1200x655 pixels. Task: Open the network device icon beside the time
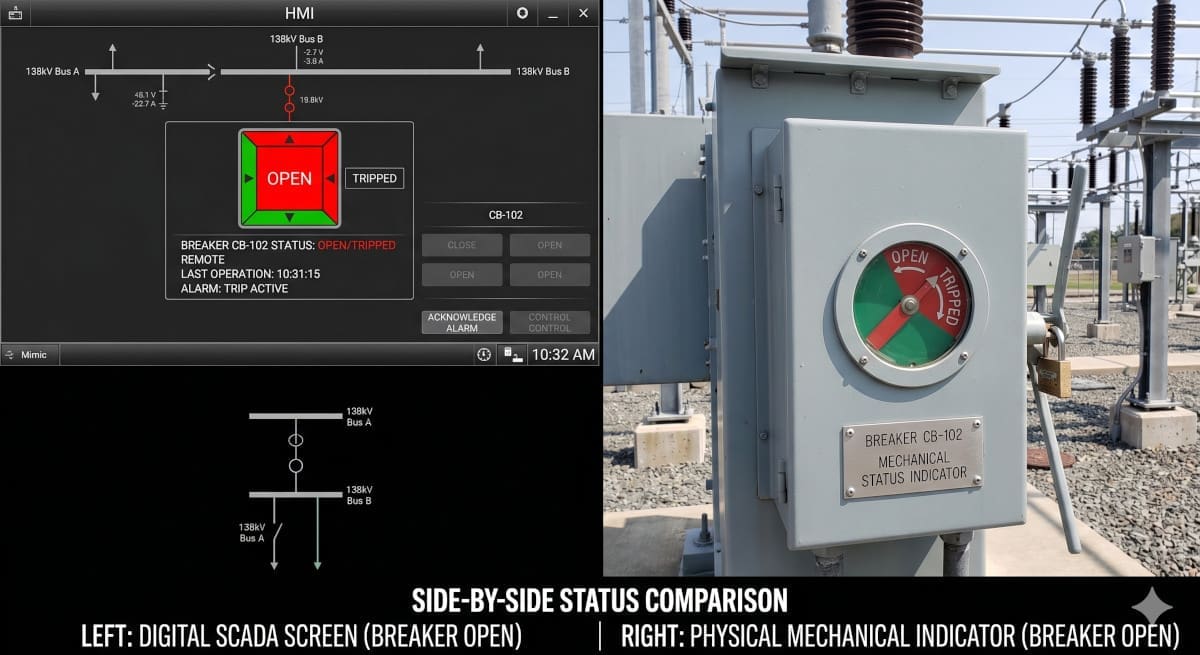pyautogui.click(x=512, y=354)
